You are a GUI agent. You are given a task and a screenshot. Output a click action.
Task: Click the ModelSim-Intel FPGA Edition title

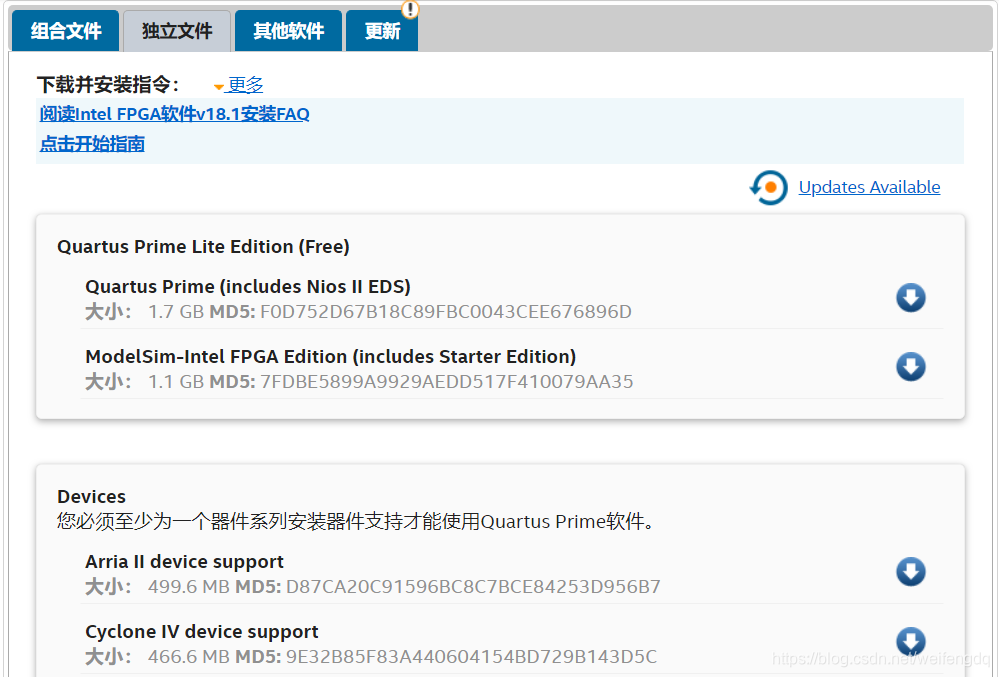[x=331, y=357]
